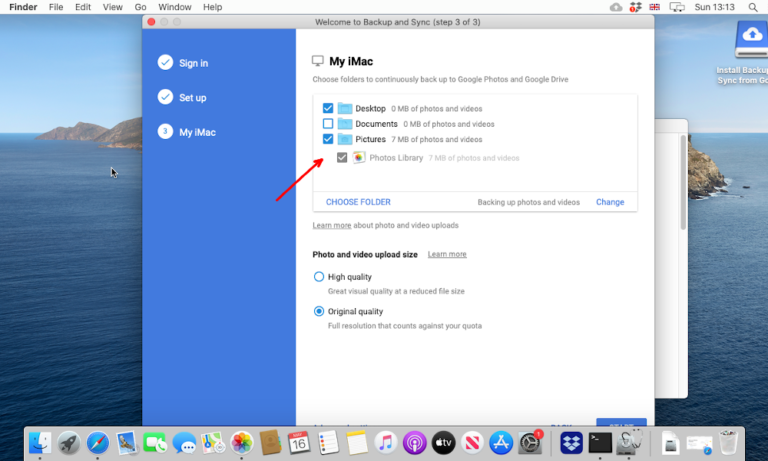Open App Store icon in dock

[501, 443]
